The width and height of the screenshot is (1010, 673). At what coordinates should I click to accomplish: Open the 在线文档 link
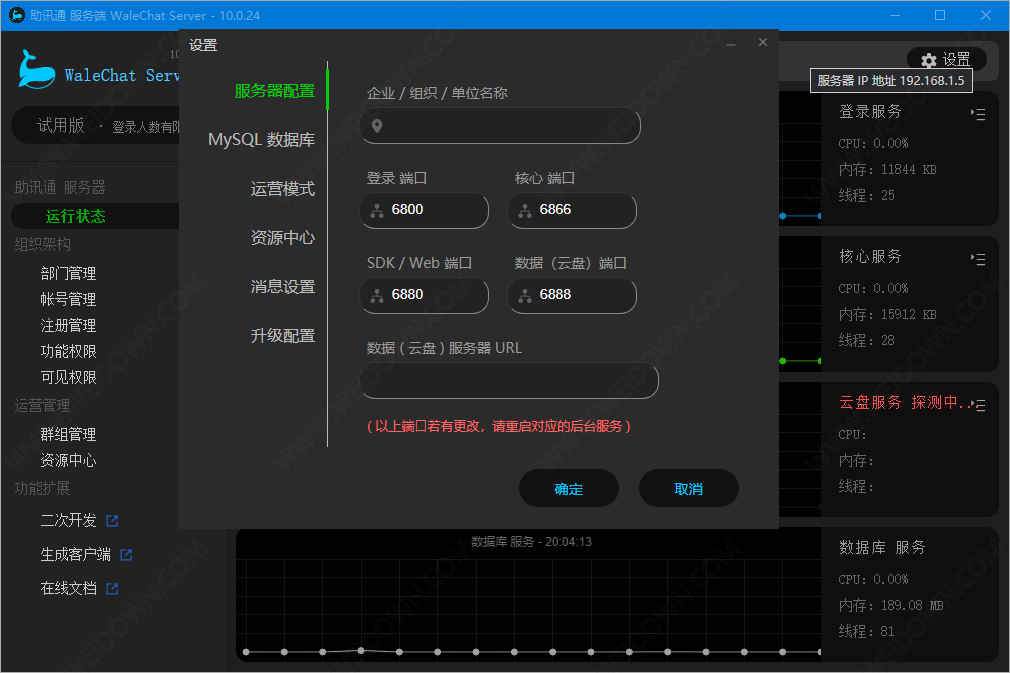pos(68,589)
